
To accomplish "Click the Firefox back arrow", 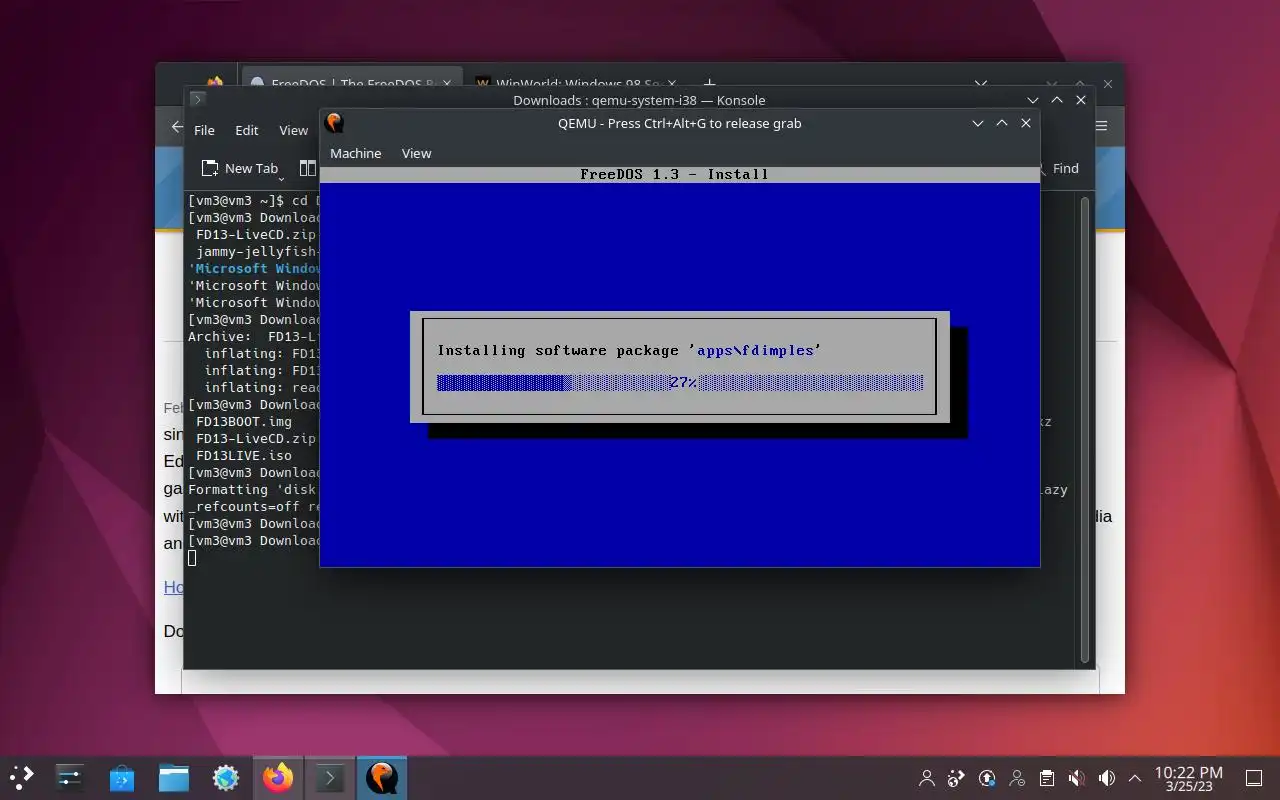I will [176, 127].
